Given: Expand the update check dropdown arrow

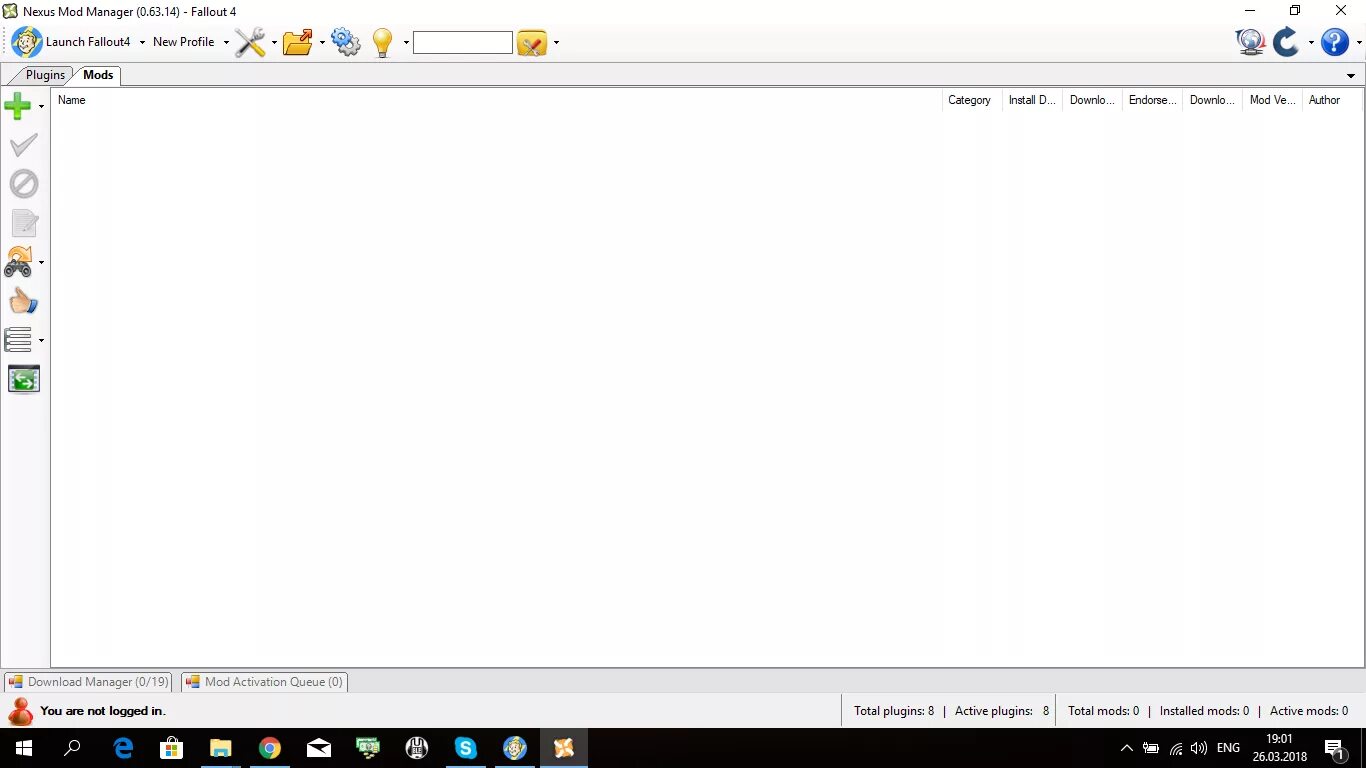Looking at the screenshot, I should tap(1311, 43).
